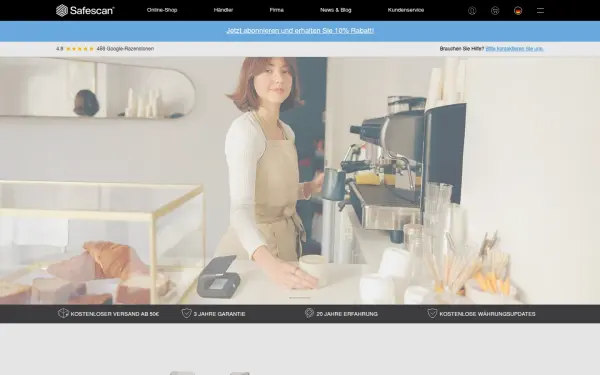Click 'Kostenlose Währungsupdates' text
The width and height of the screenshot is (600, 375).
click(x=488, y=314)
